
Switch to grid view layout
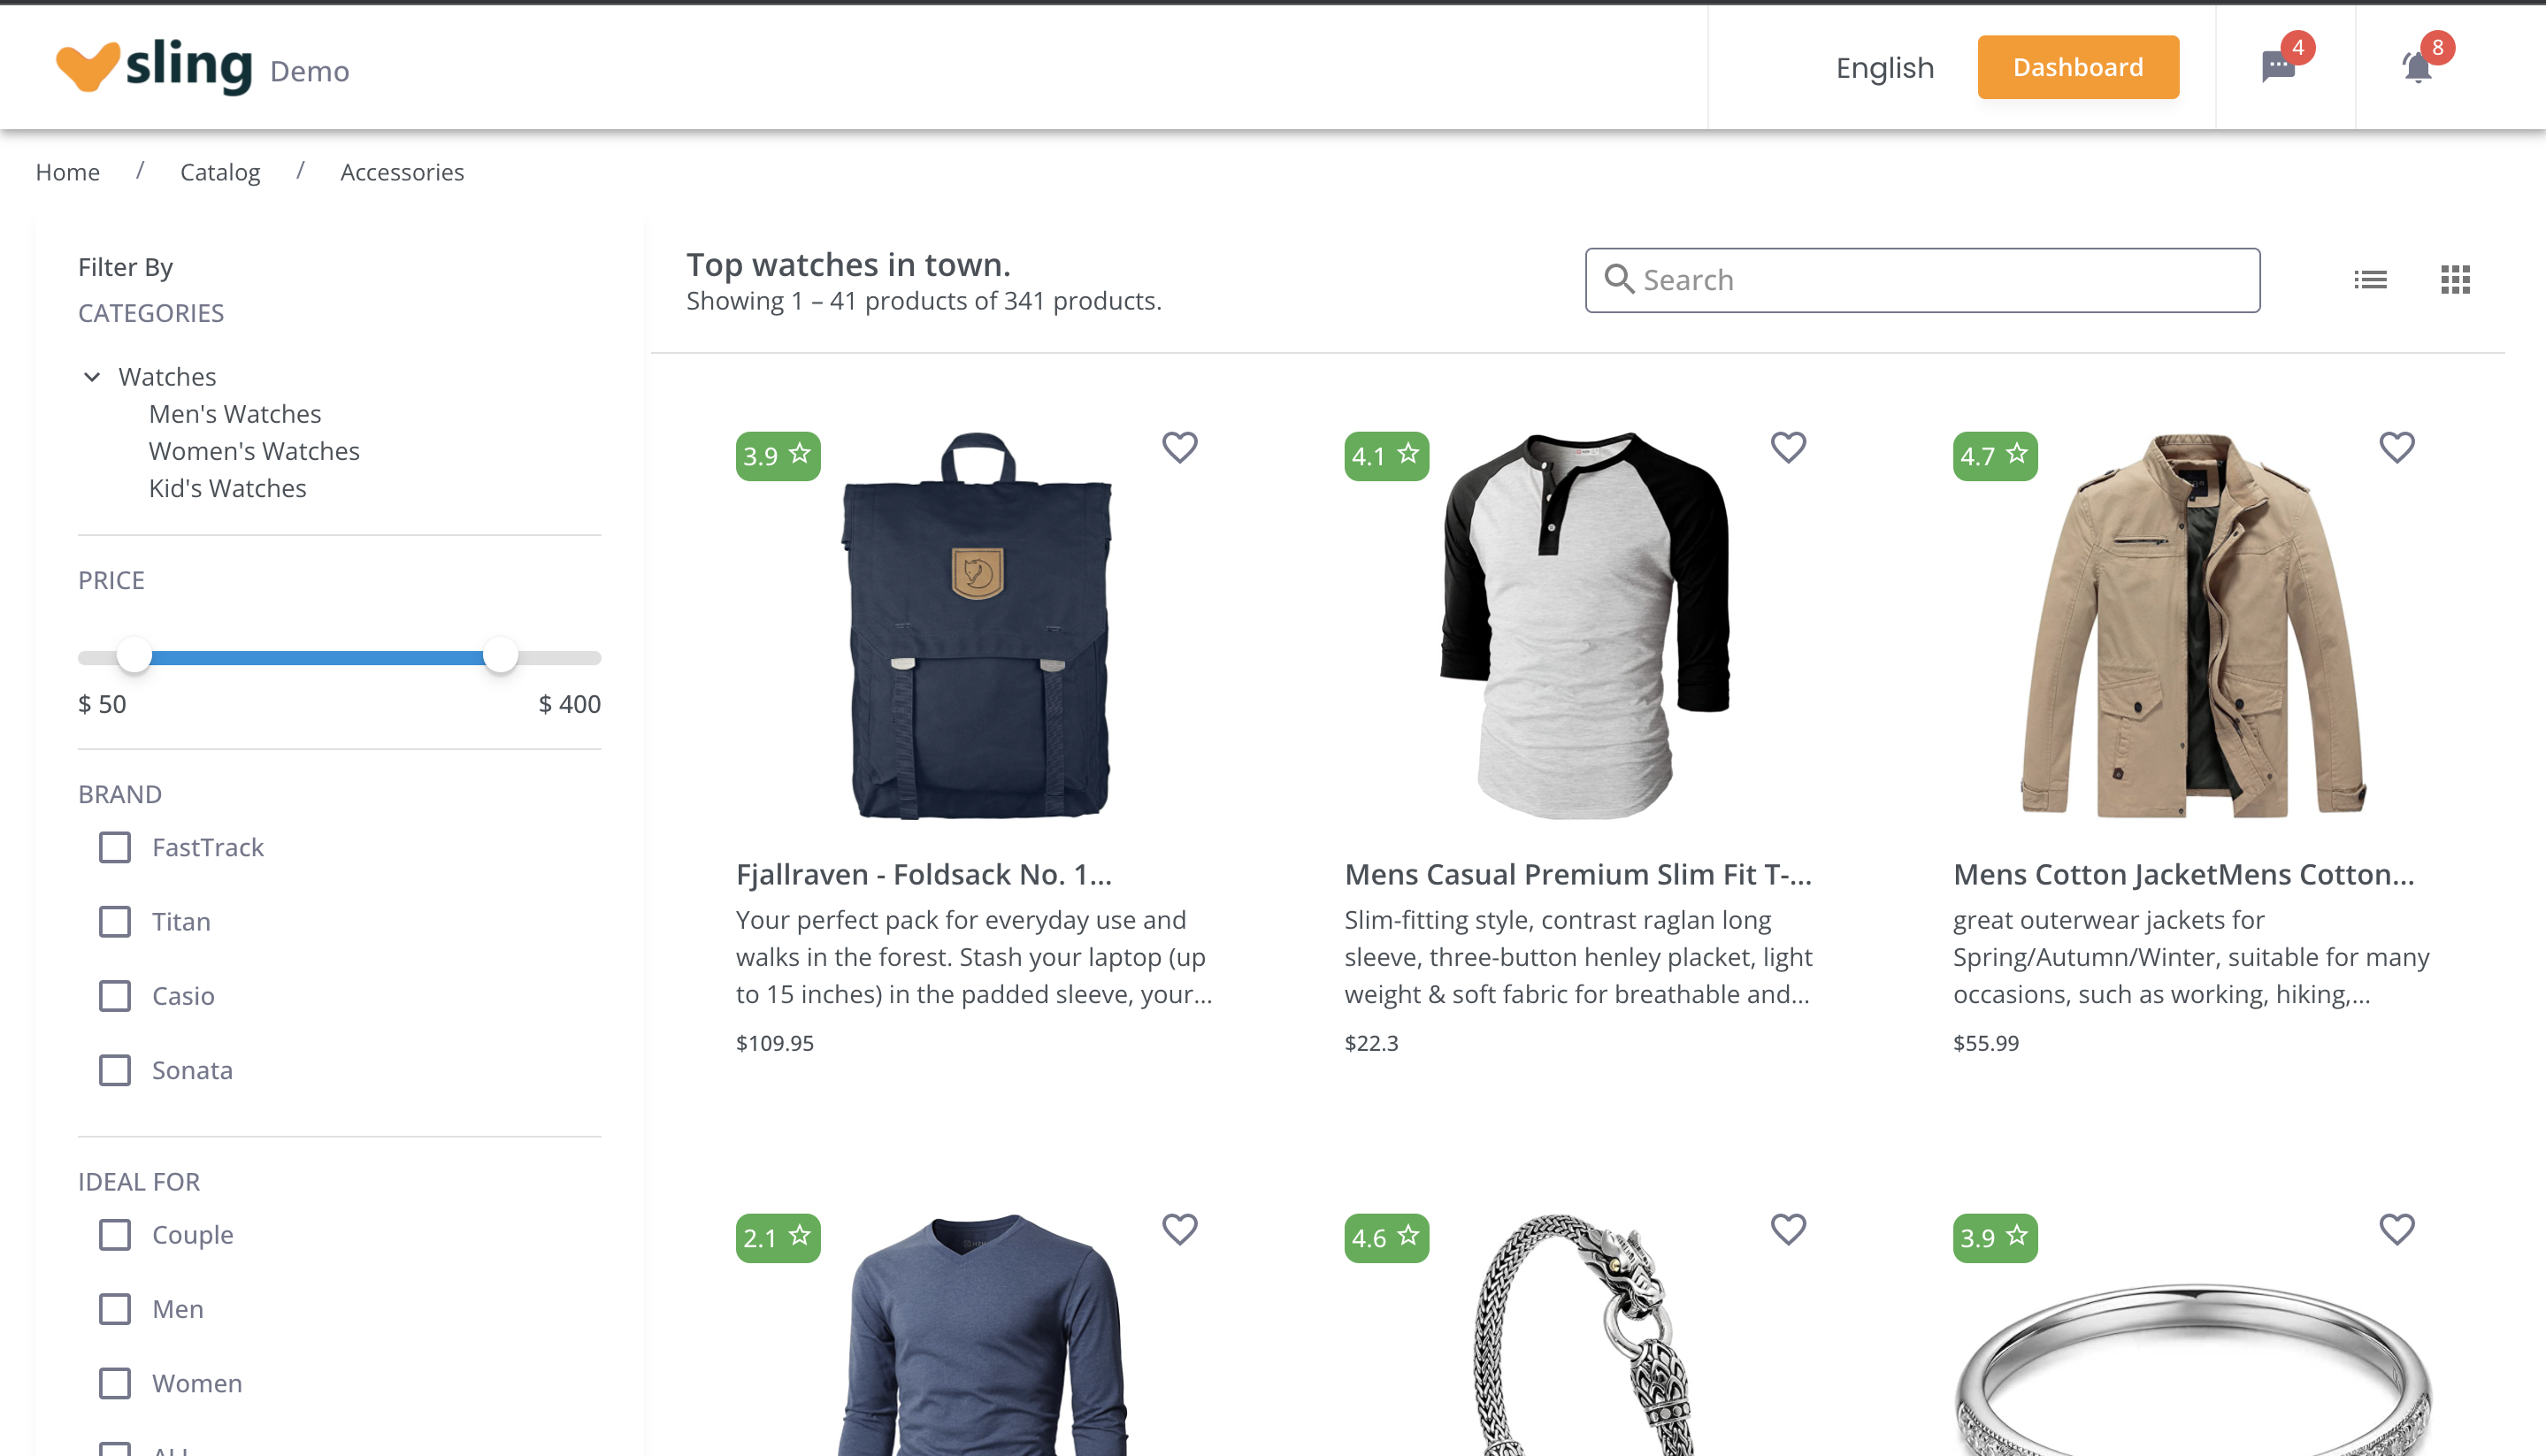[2455, 280]
